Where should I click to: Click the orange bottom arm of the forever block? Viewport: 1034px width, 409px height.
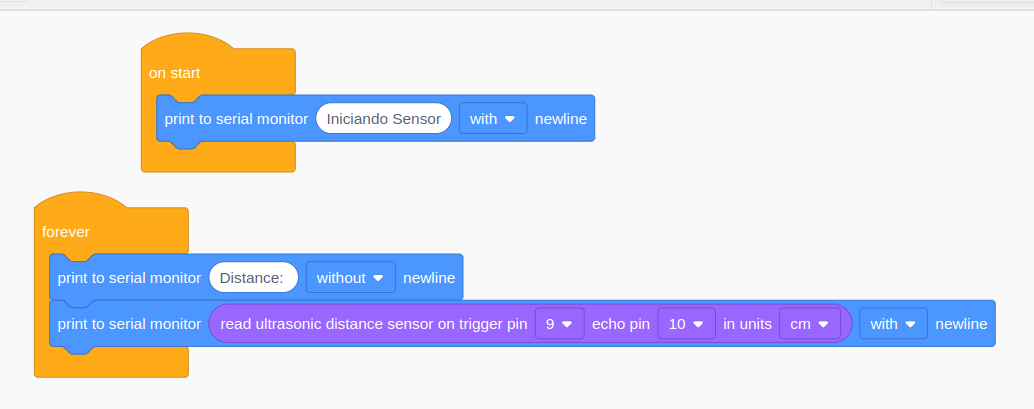[110, 364]
